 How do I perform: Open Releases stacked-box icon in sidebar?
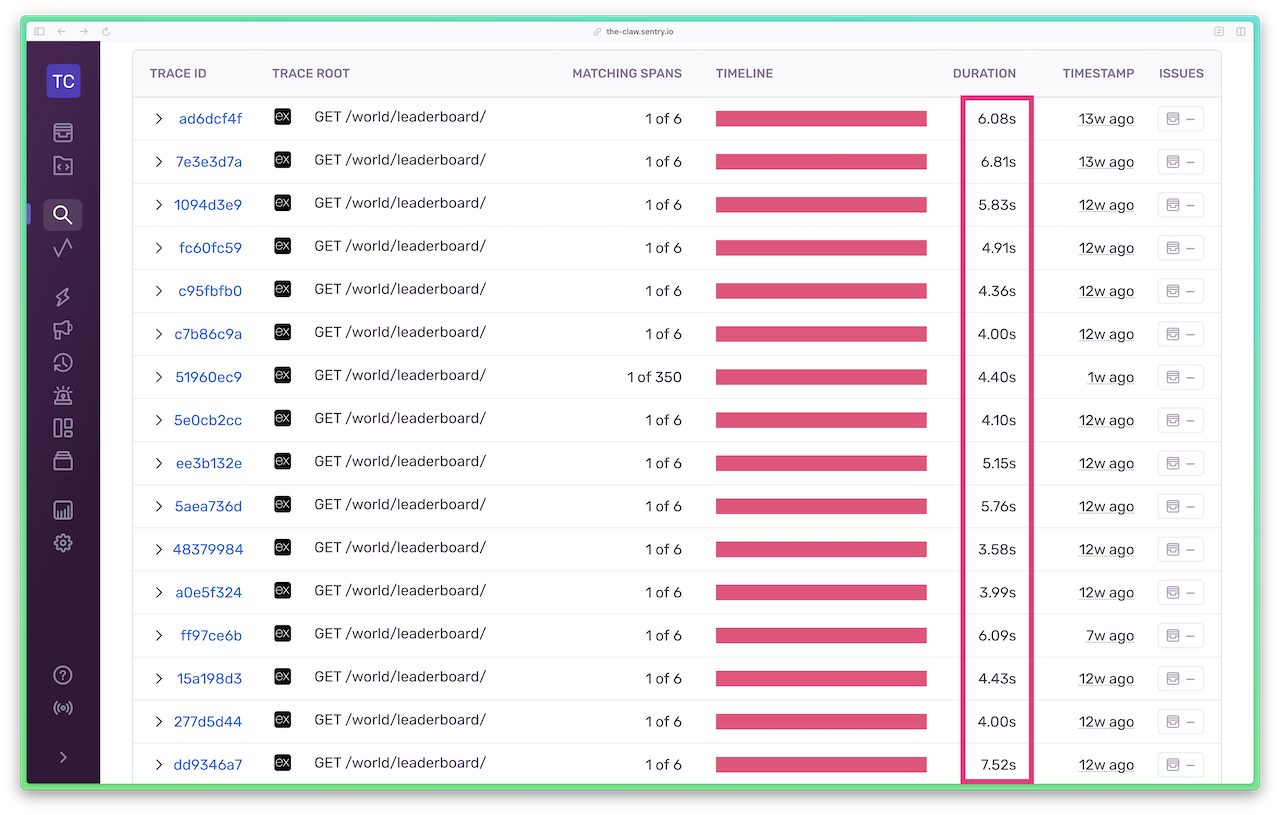pos(63,461)
